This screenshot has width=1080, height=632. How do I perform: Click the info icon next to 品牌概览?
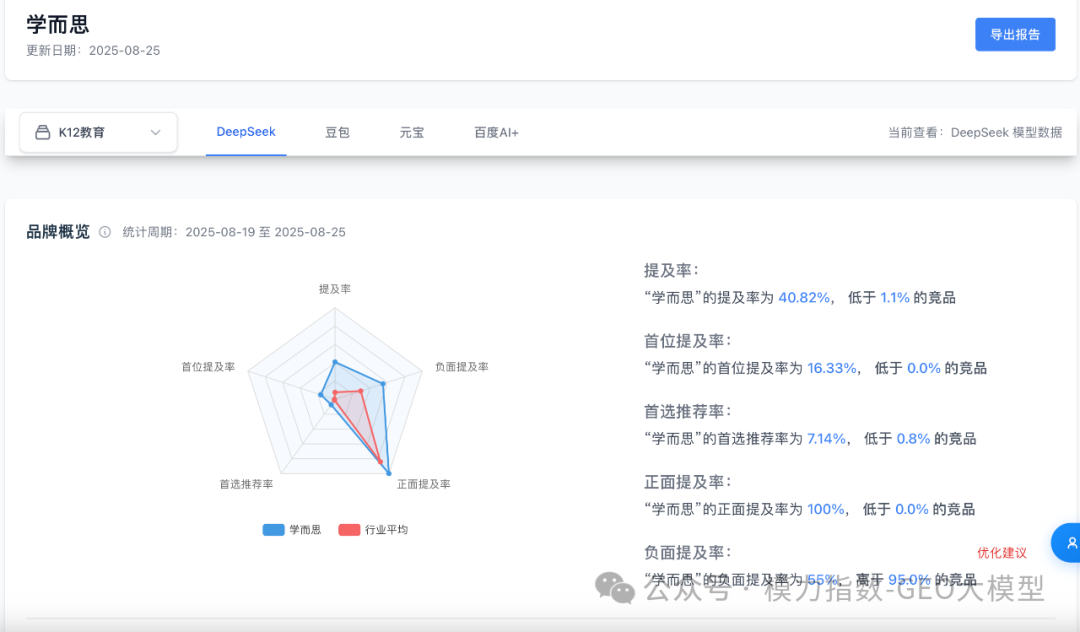point(105,232)
